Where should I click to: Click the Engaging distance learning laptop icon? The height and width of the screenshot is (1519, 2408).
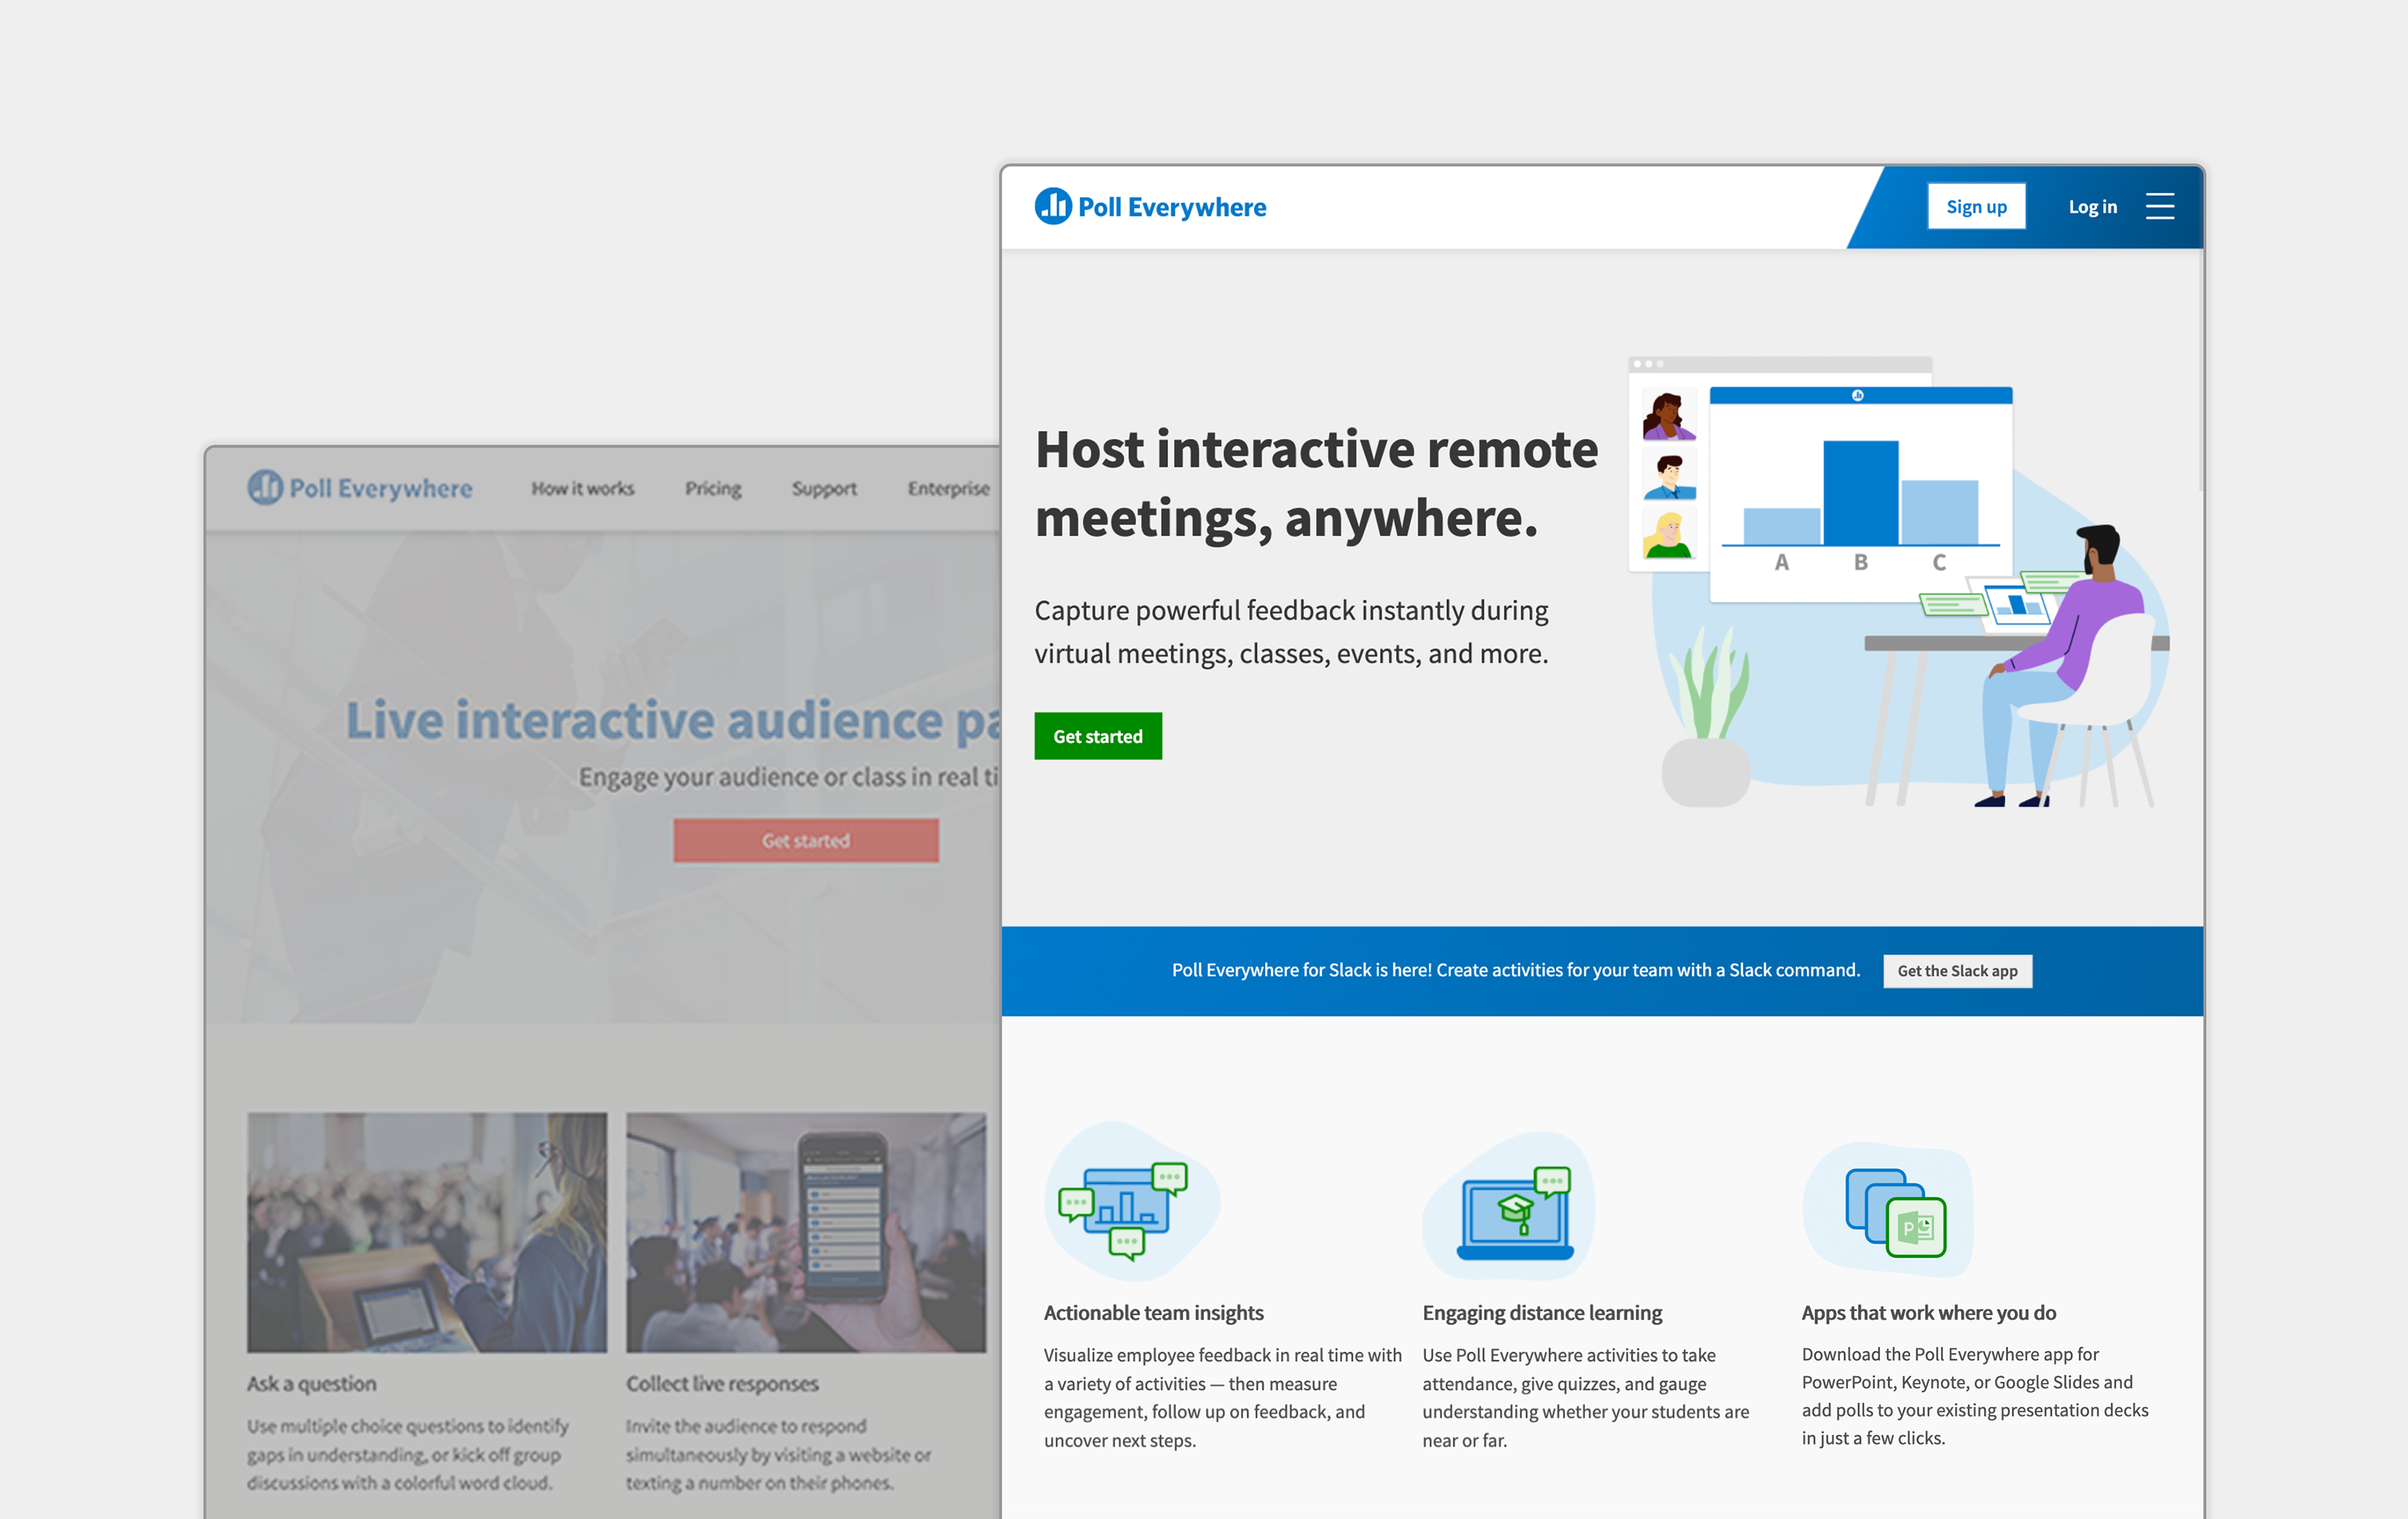(1510, 1206)
